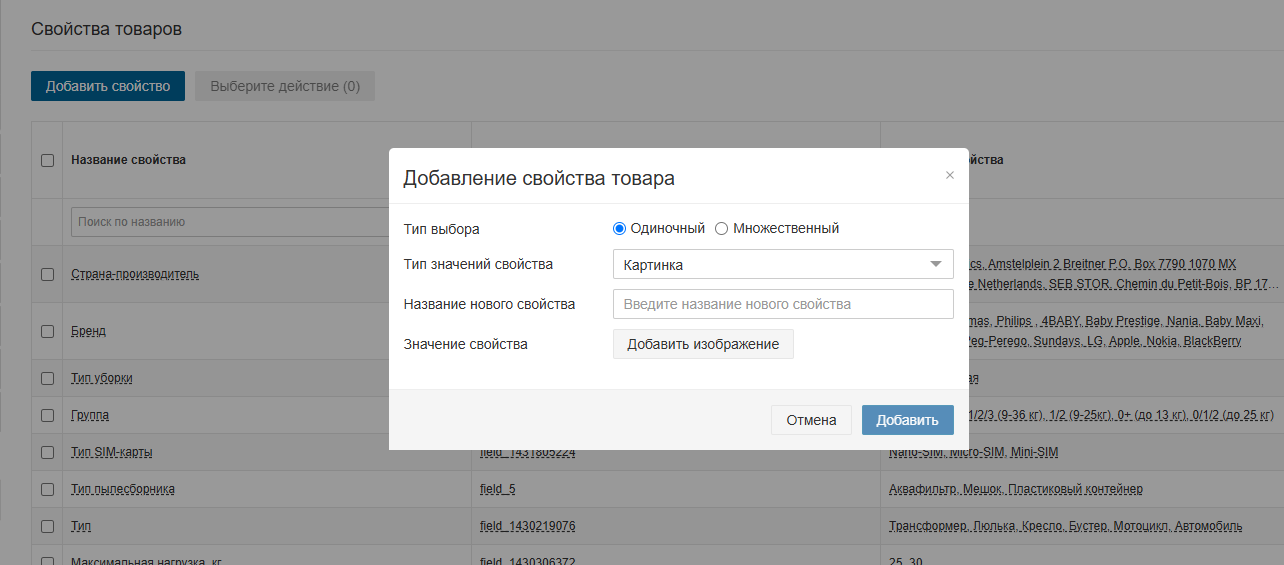Click Отмена in the dialog
This screenshot has width=1284, height=565.
(811, 420)
